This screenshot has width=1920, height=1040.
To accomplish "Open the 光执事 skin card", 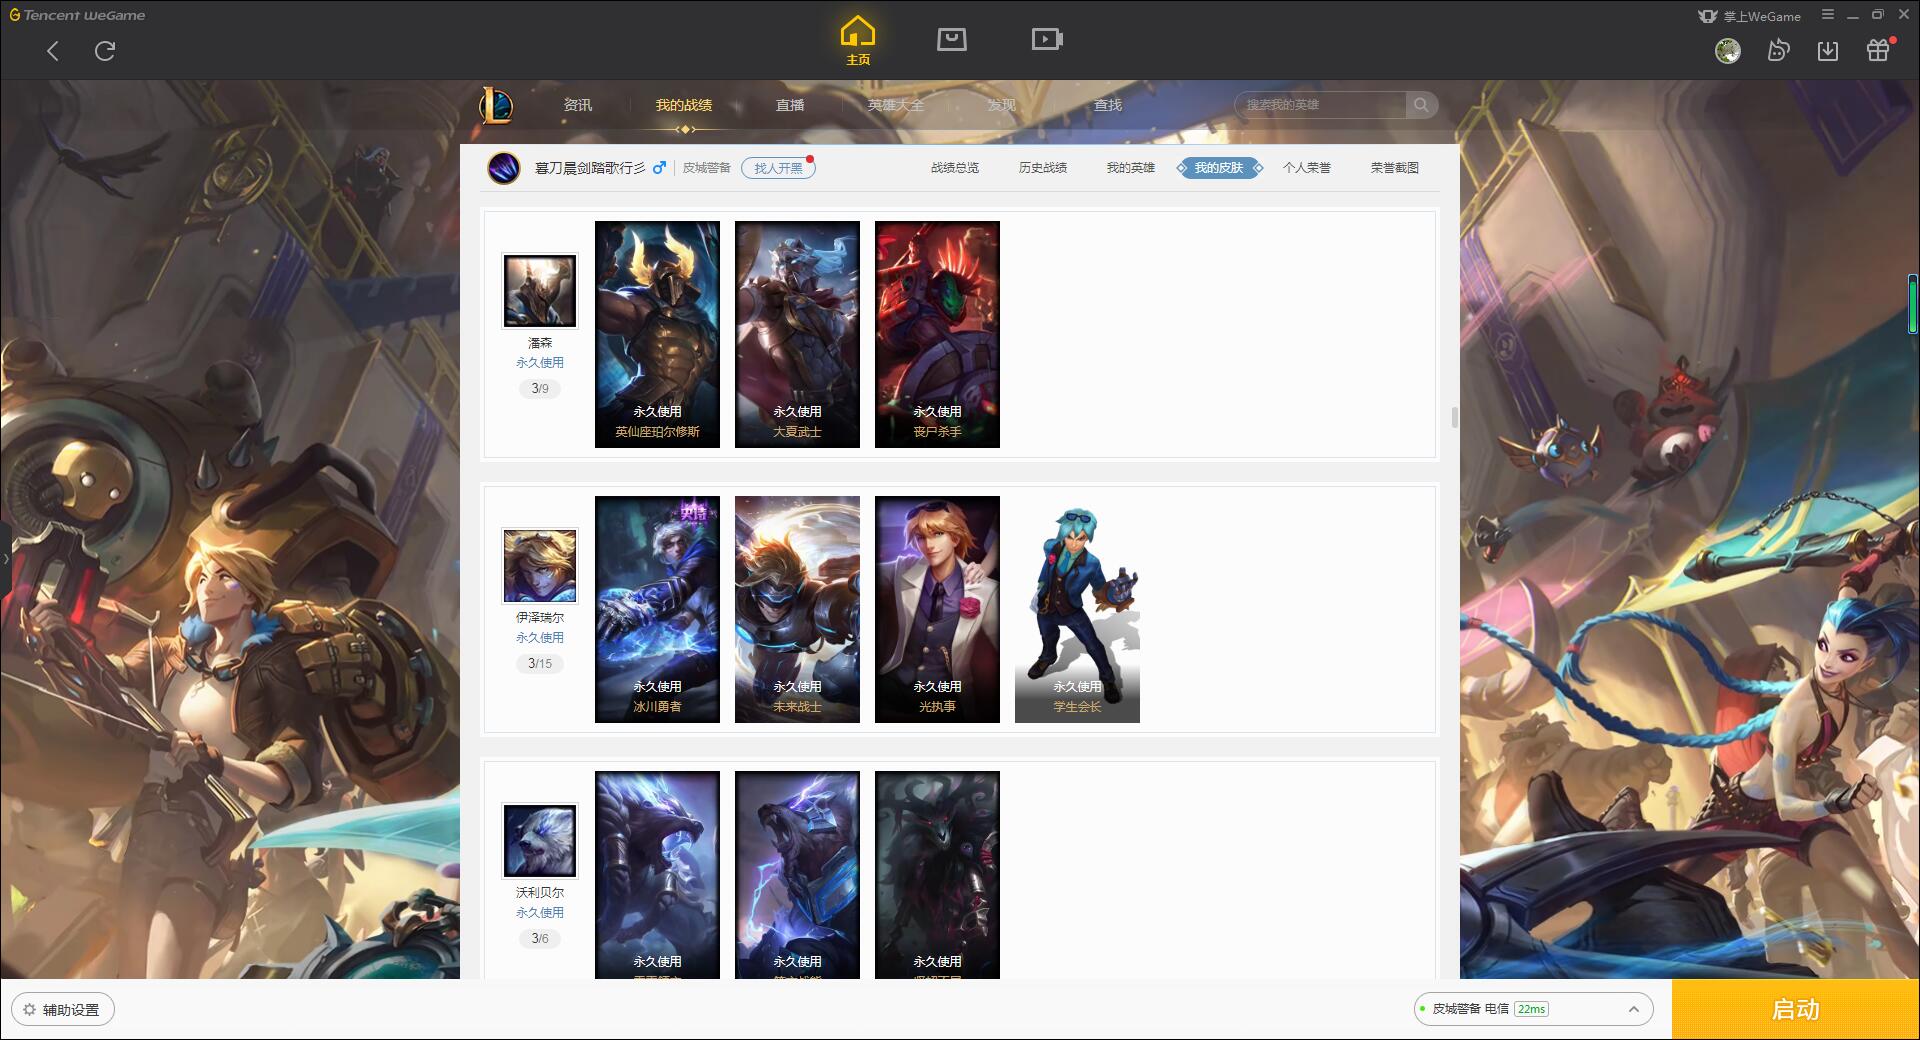I will (937, 609).
